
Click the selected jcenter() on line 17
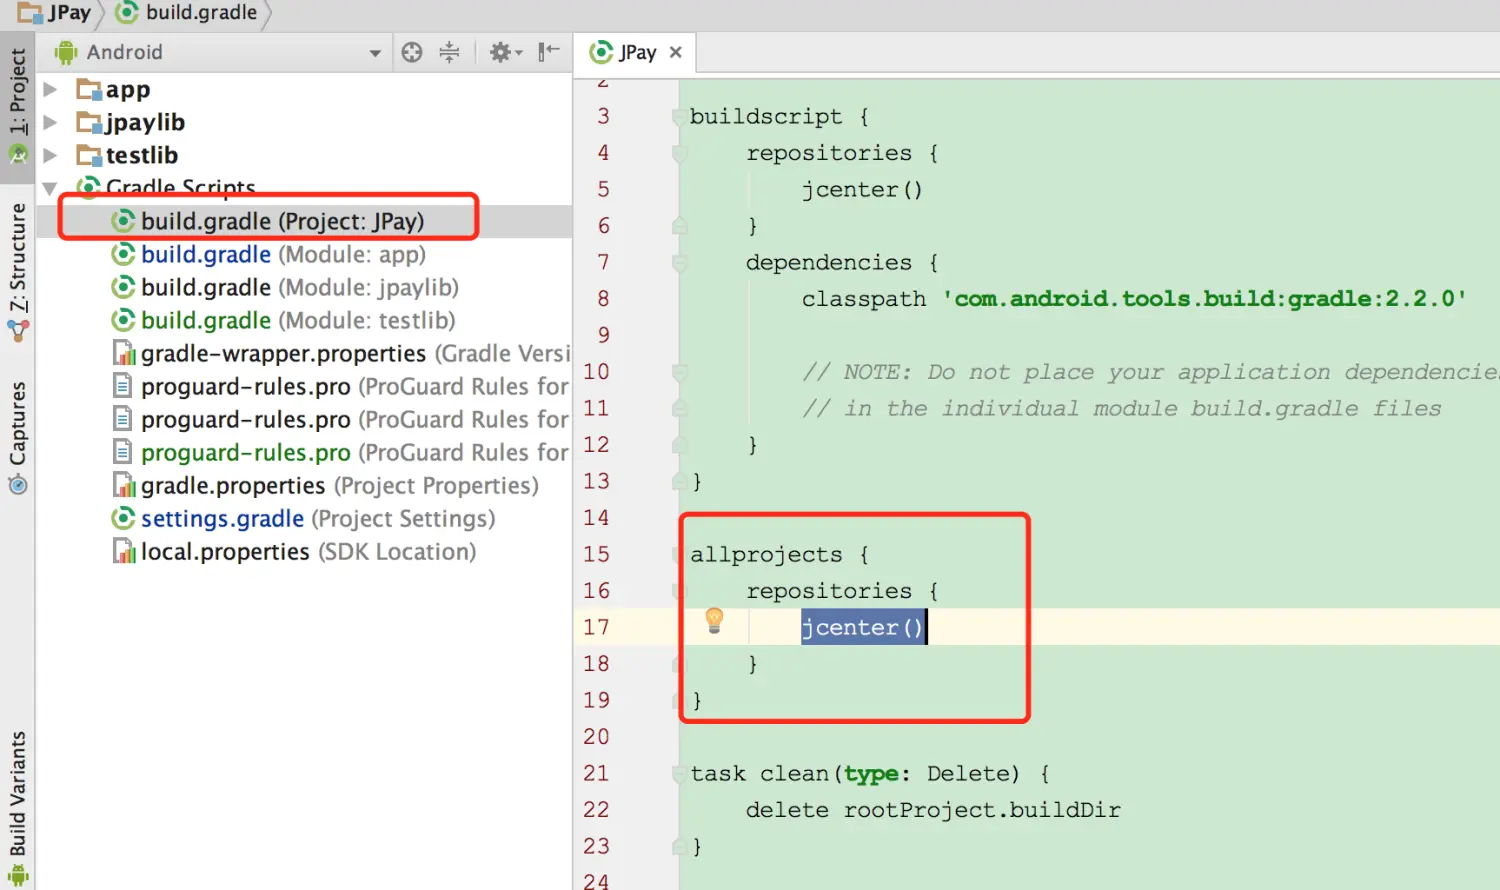click(862, 627)
